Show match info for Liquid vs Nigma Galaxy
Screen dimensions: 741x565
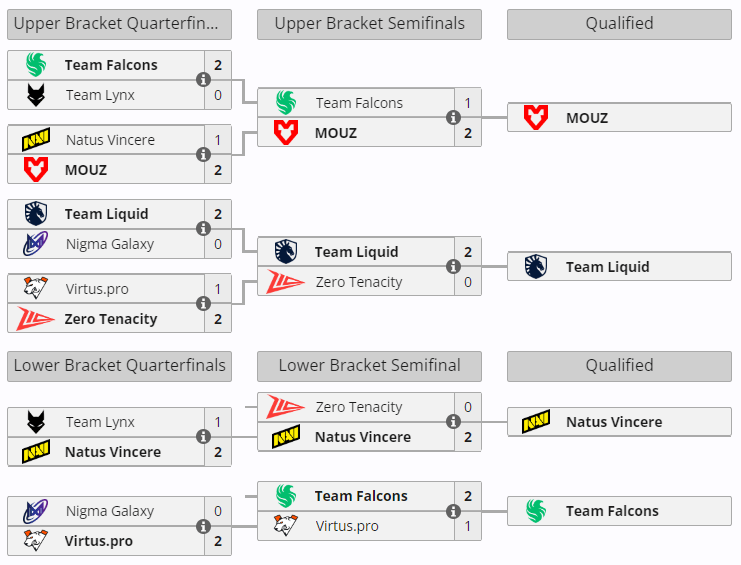coord(204,229)
